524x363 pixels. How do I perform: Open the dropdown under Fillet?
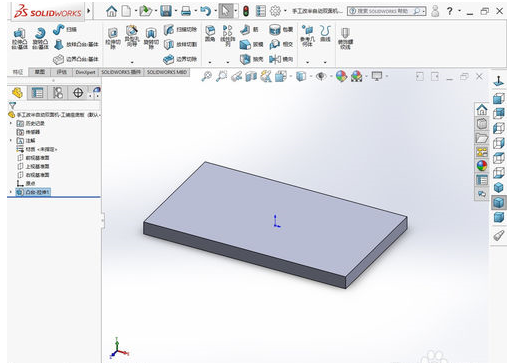pyautogui.click(x=210, y=62)
